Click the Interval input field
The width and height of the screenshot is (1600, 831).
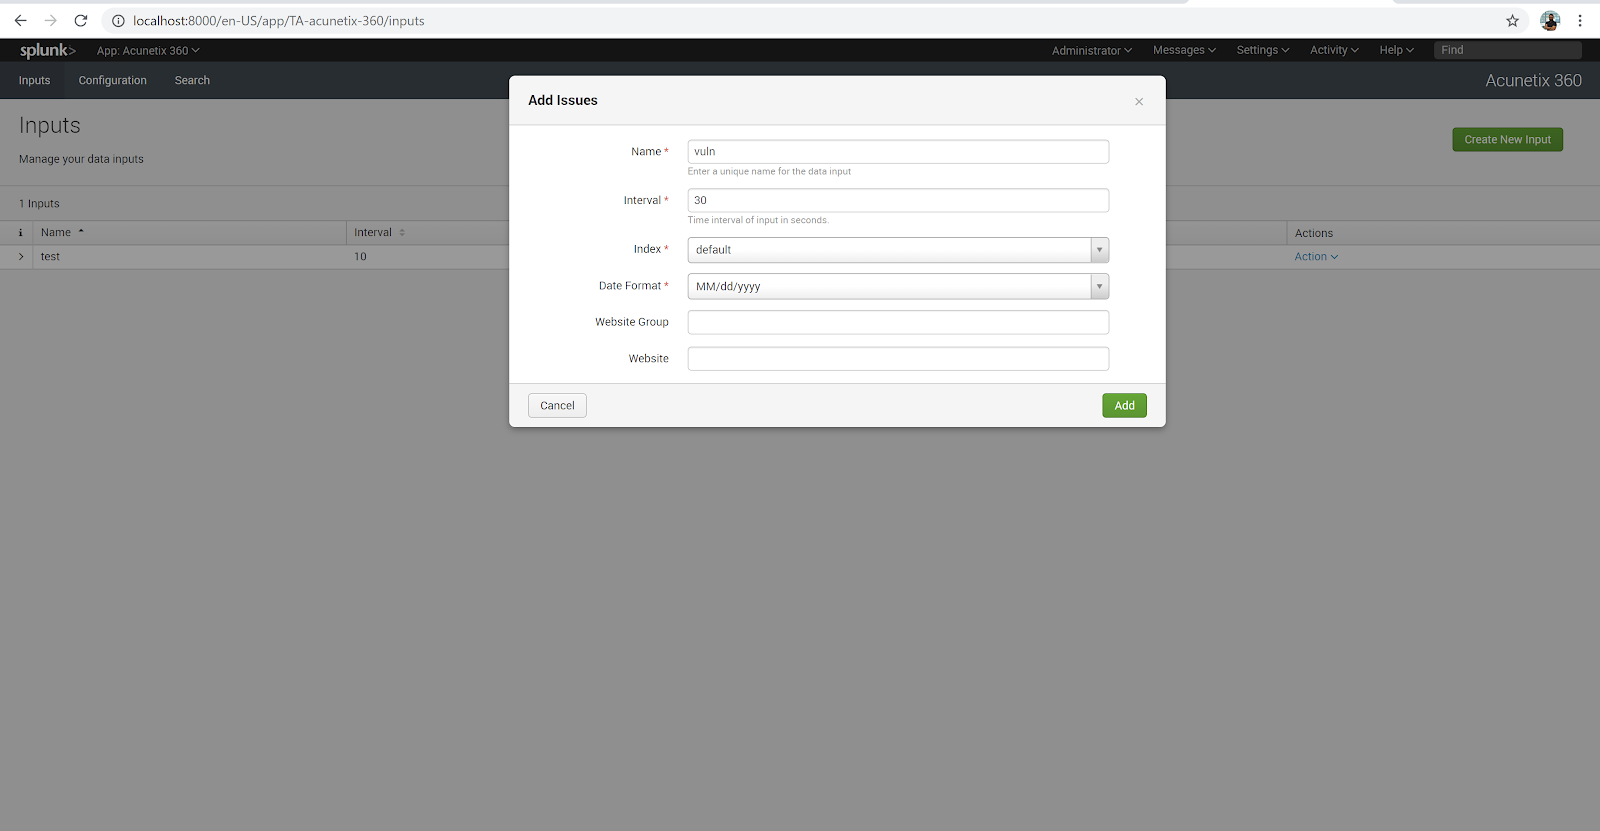click(x=898, y=200)
